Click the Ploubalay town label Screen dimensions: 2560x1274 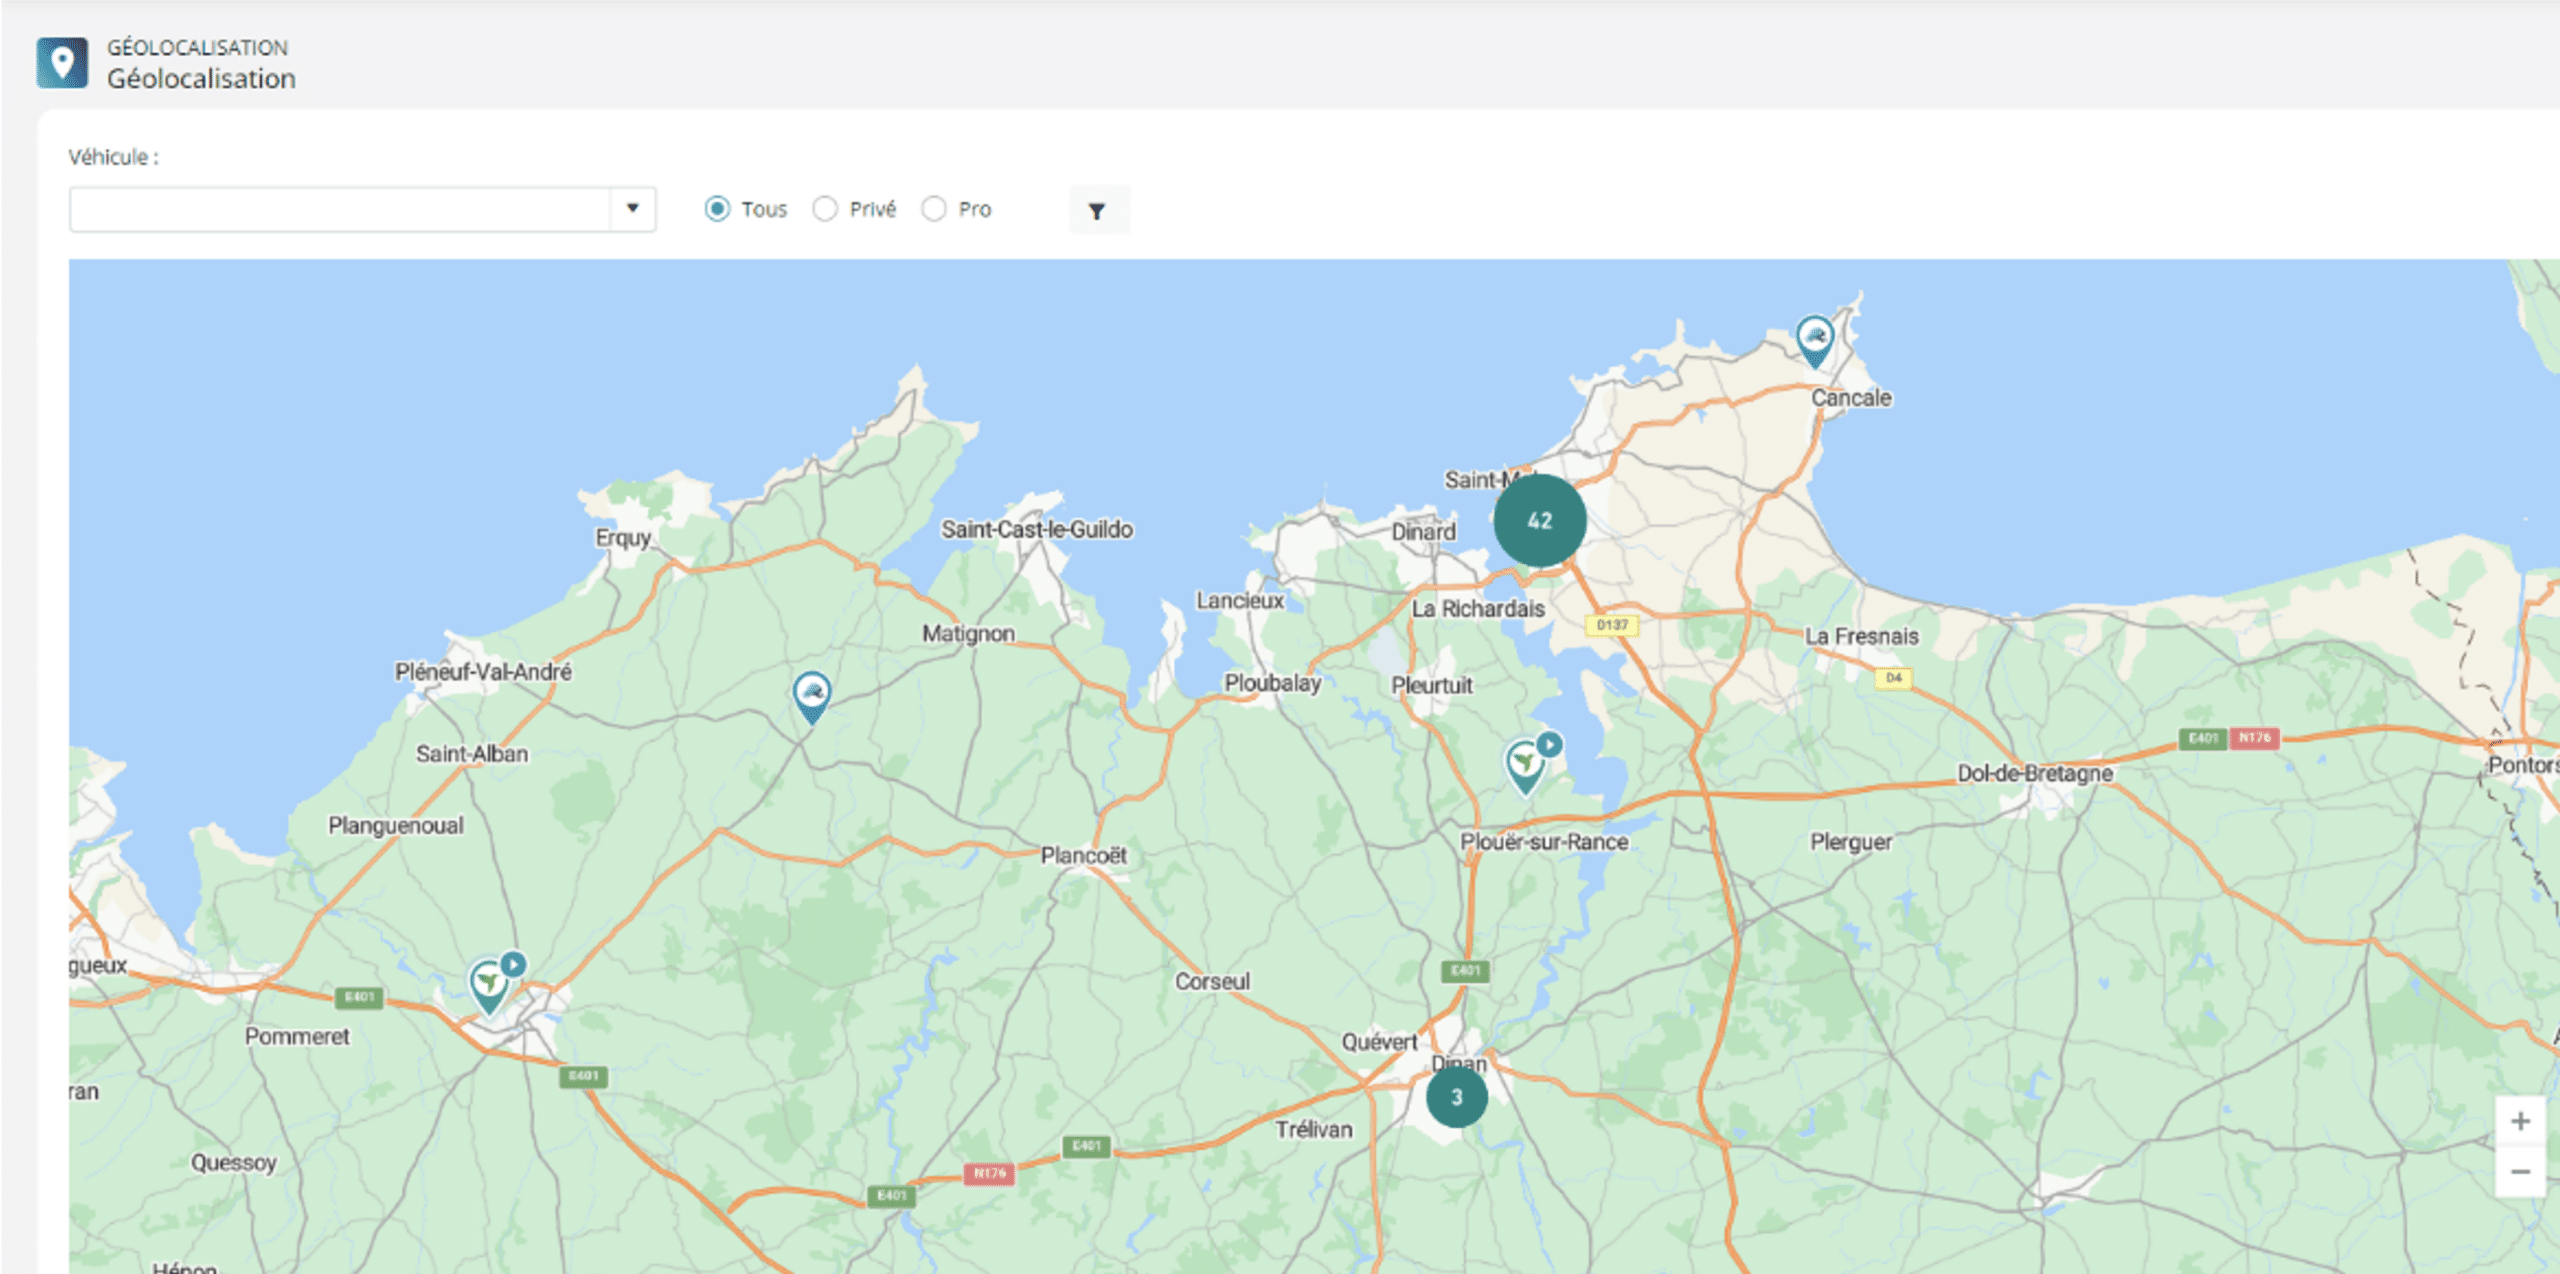click(x=1273, y=683)
